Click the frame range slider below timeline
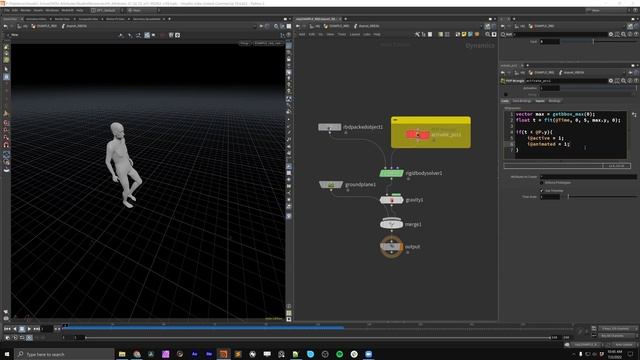This screenshot has width=640, height=360. tap(318, 338)
